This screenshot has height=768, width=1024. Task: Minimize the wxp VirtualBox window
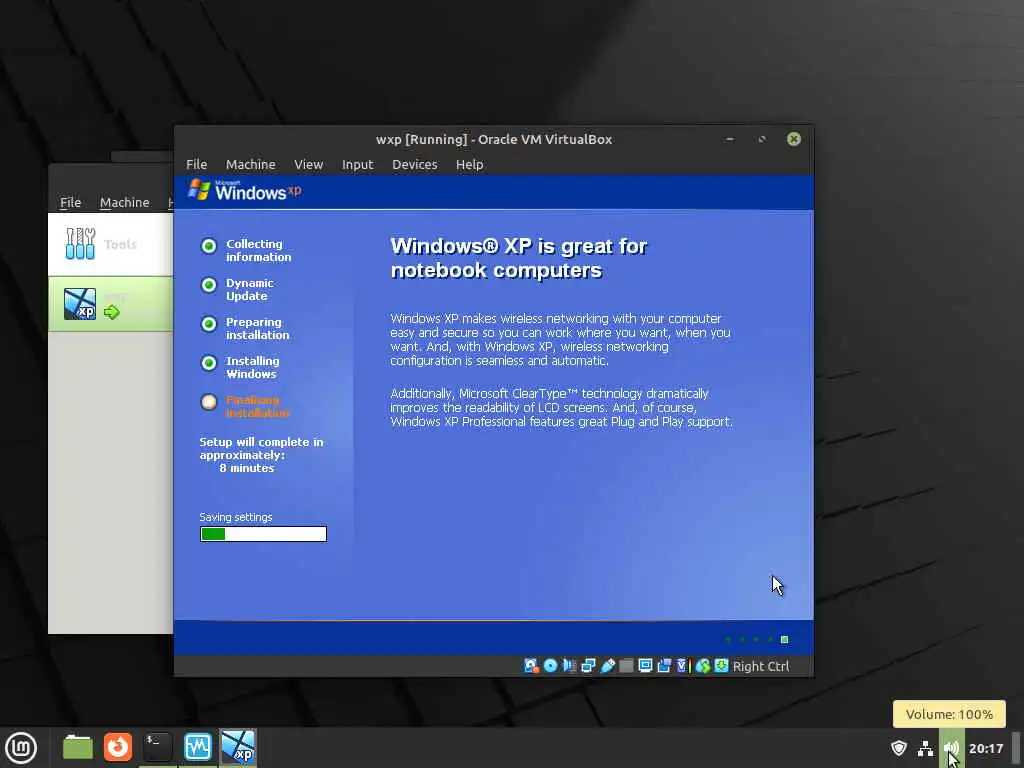(729, 139)
